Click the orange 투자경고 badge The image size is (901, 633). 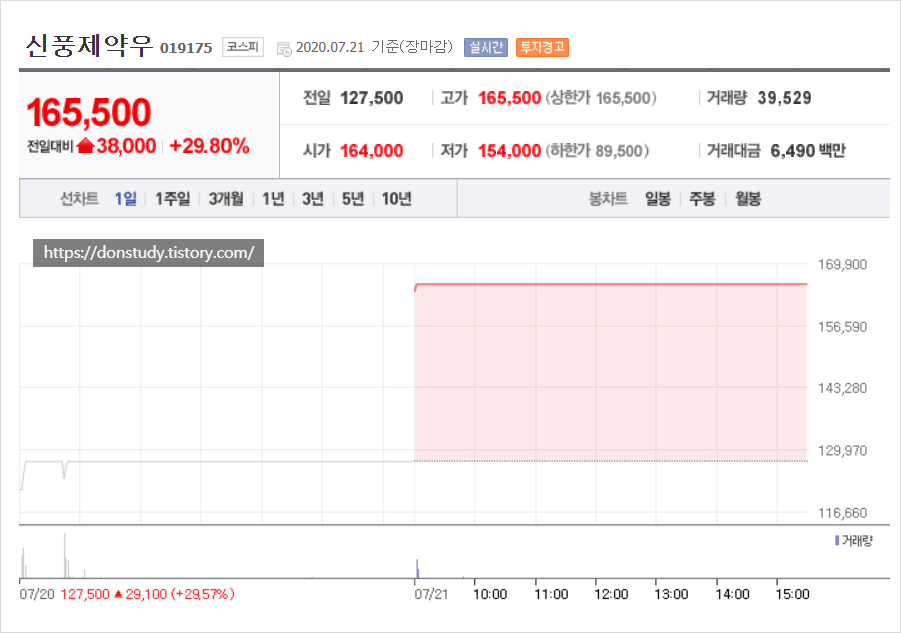click(542, 47)
